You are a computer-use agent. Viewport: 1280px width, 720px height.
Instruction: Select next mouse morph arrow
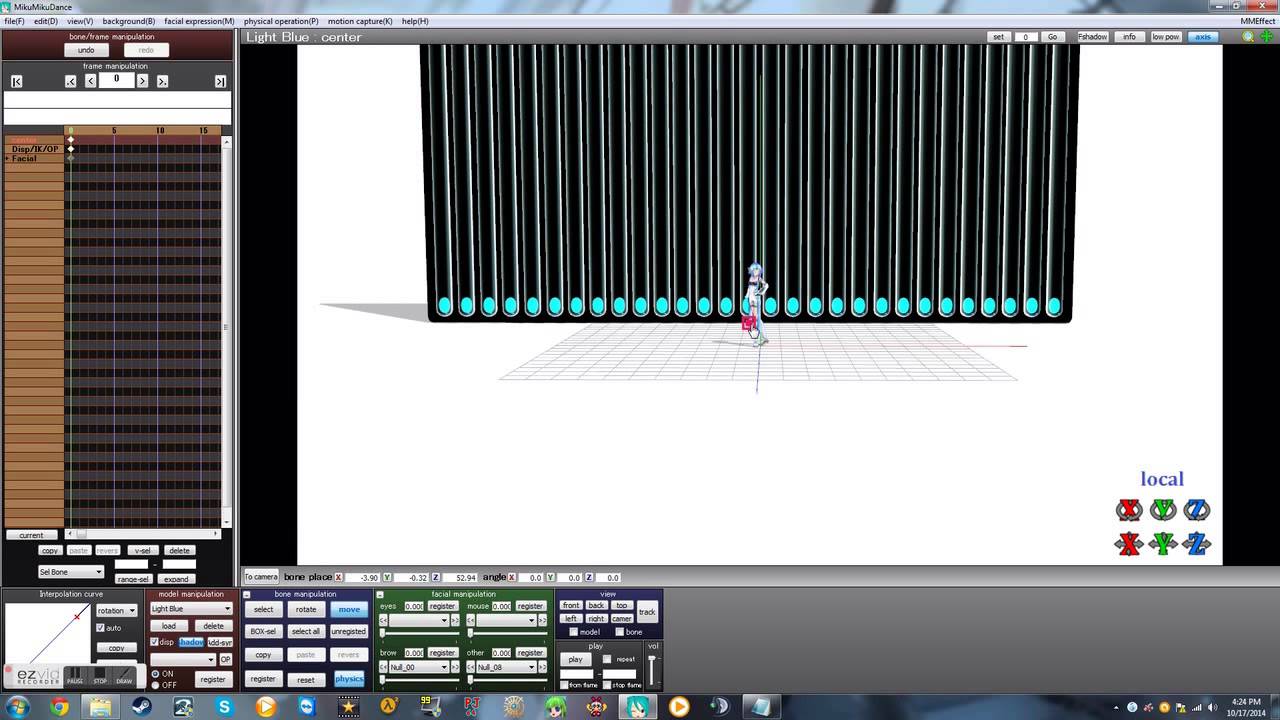click(x=543, y=620)
